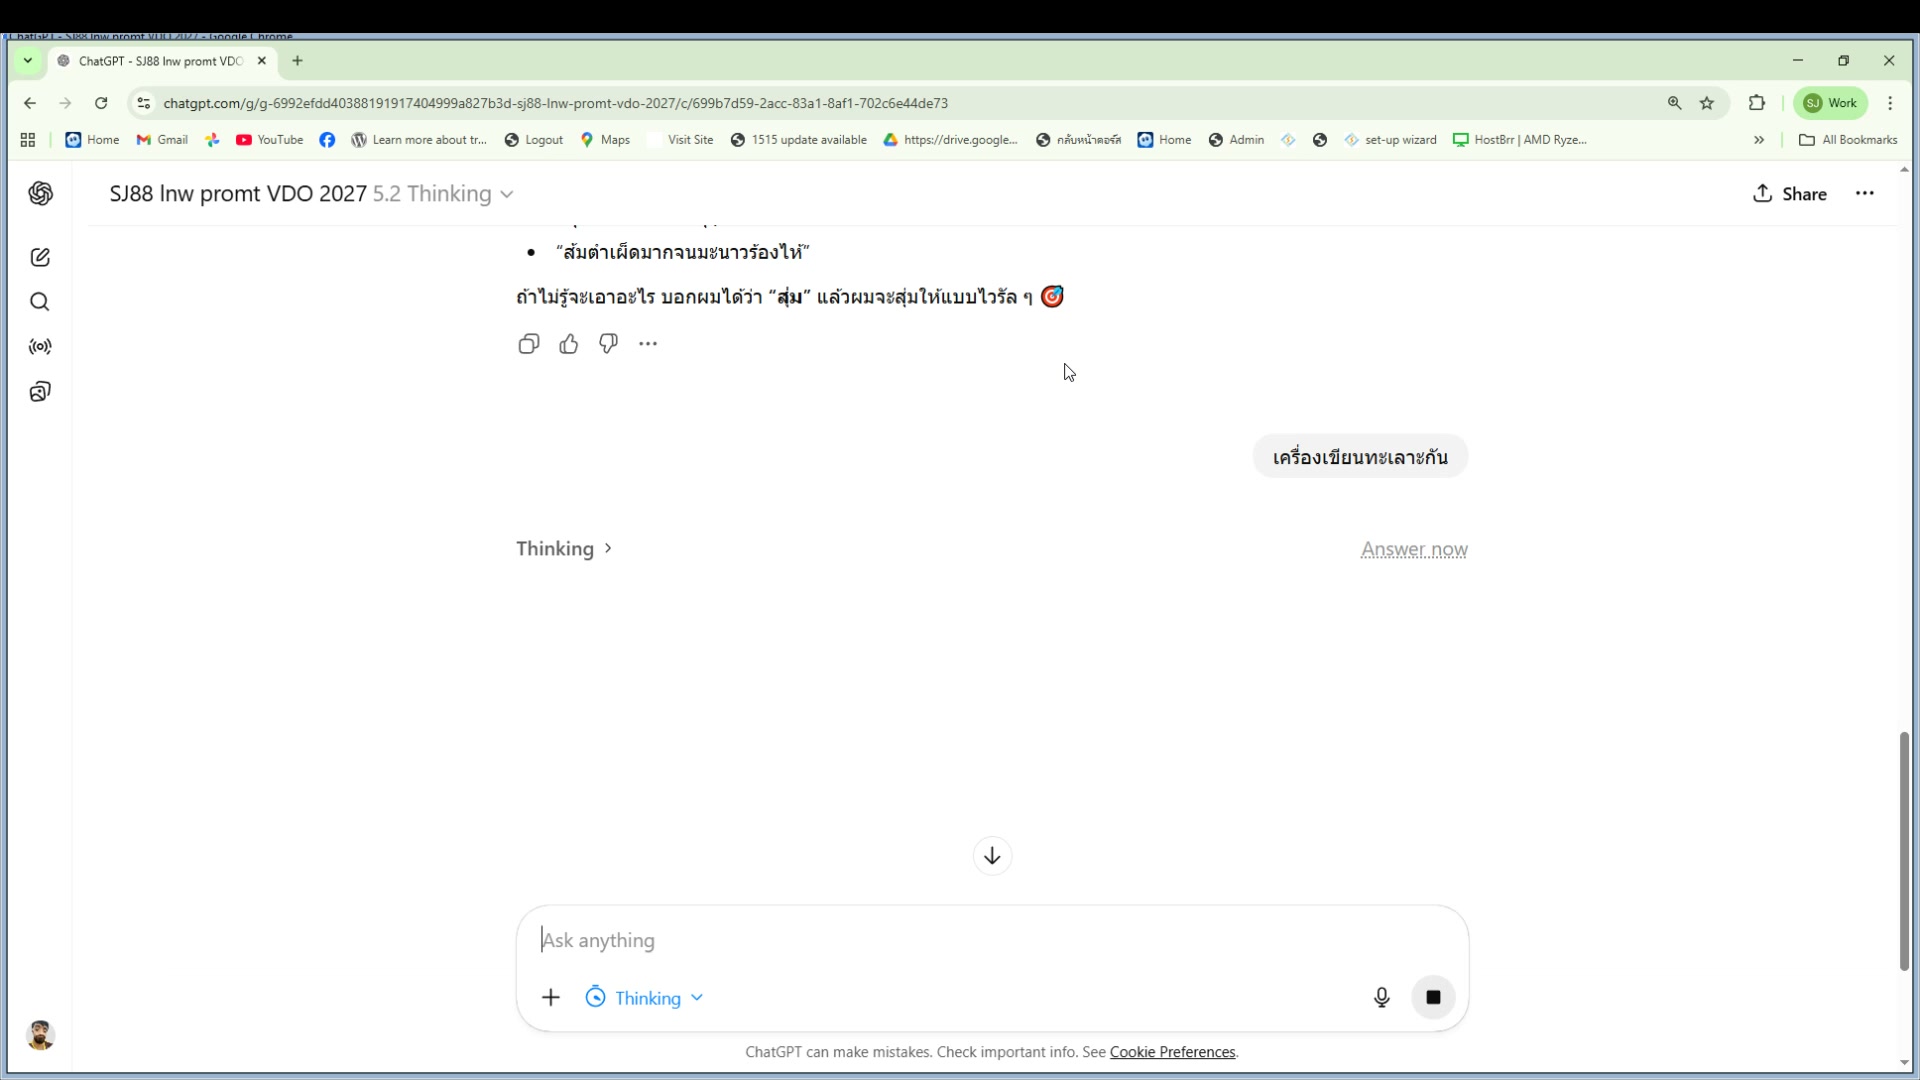
Task: Click the microphone dictation icon
Action: (x=1381, y=997)
